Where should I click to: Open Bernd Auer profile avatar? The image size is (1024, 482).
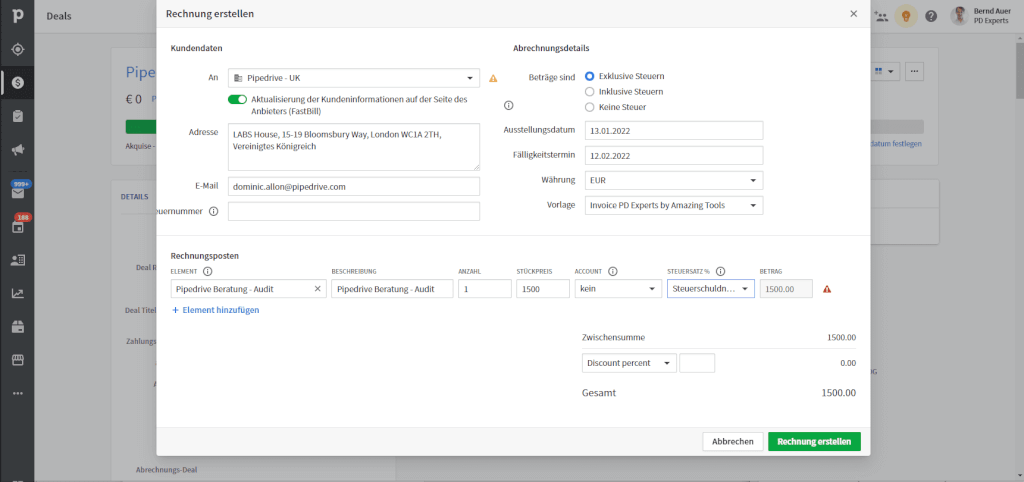(x=959, y=16)
